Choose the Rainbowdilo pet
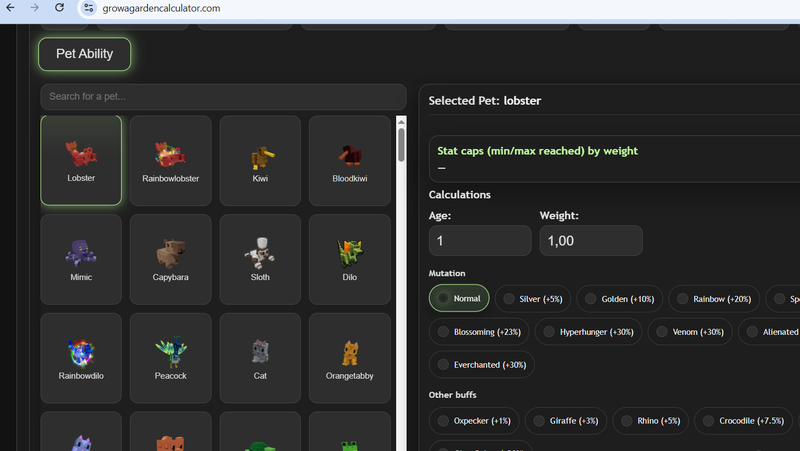The image size is (800, 451). click(81, 358)
